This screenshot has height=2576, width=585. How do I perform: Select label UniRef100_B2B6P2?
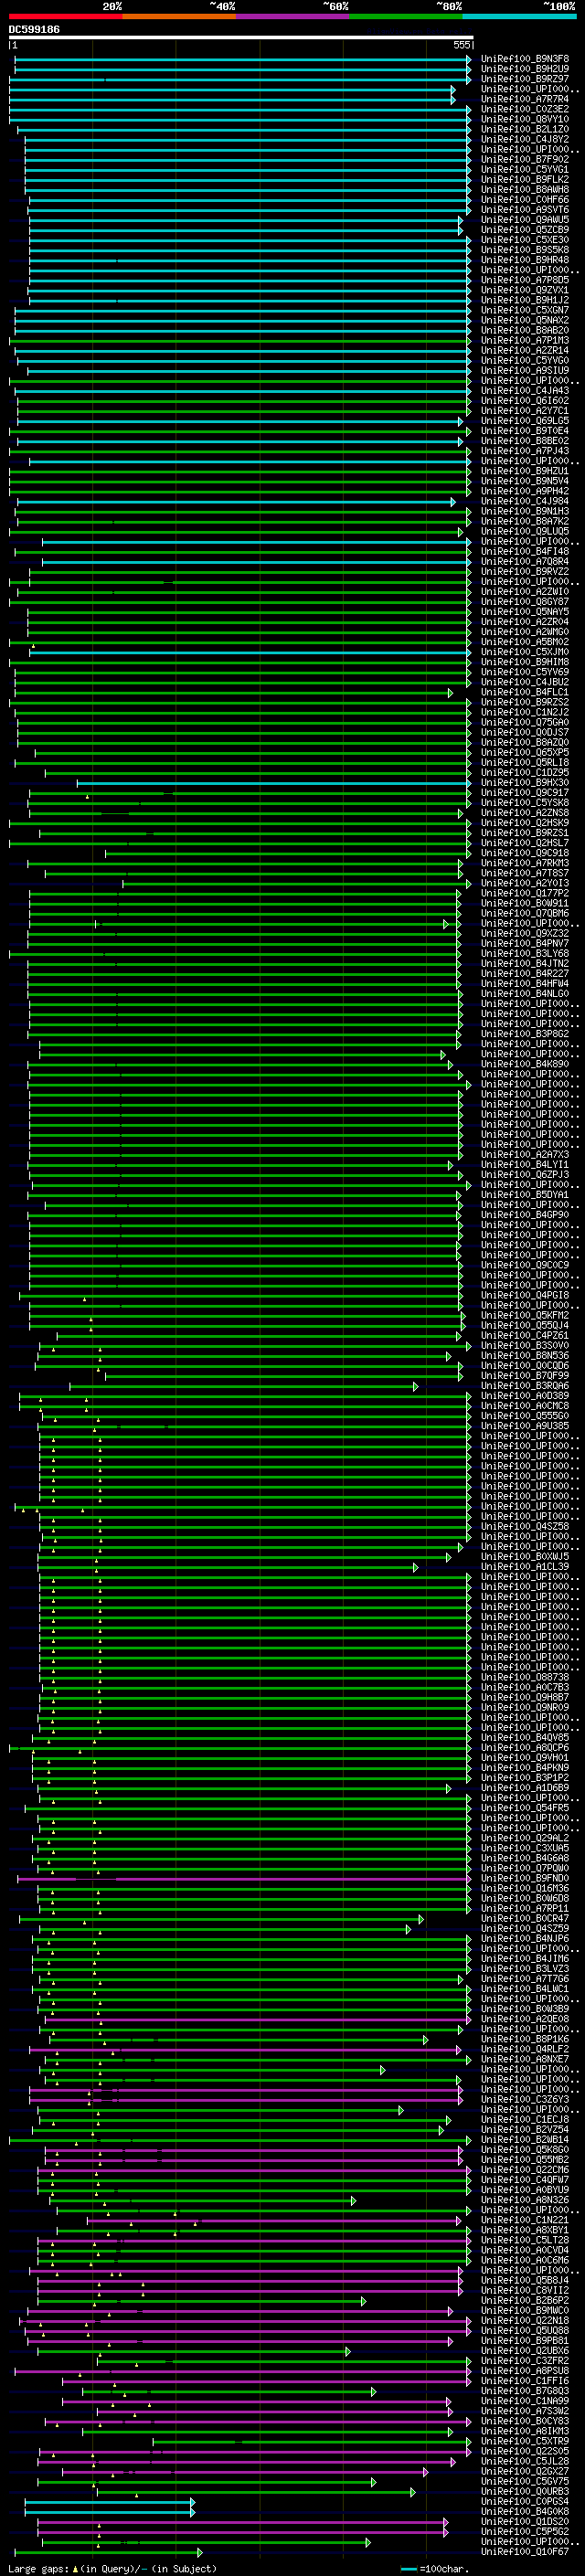[525, 2300]
